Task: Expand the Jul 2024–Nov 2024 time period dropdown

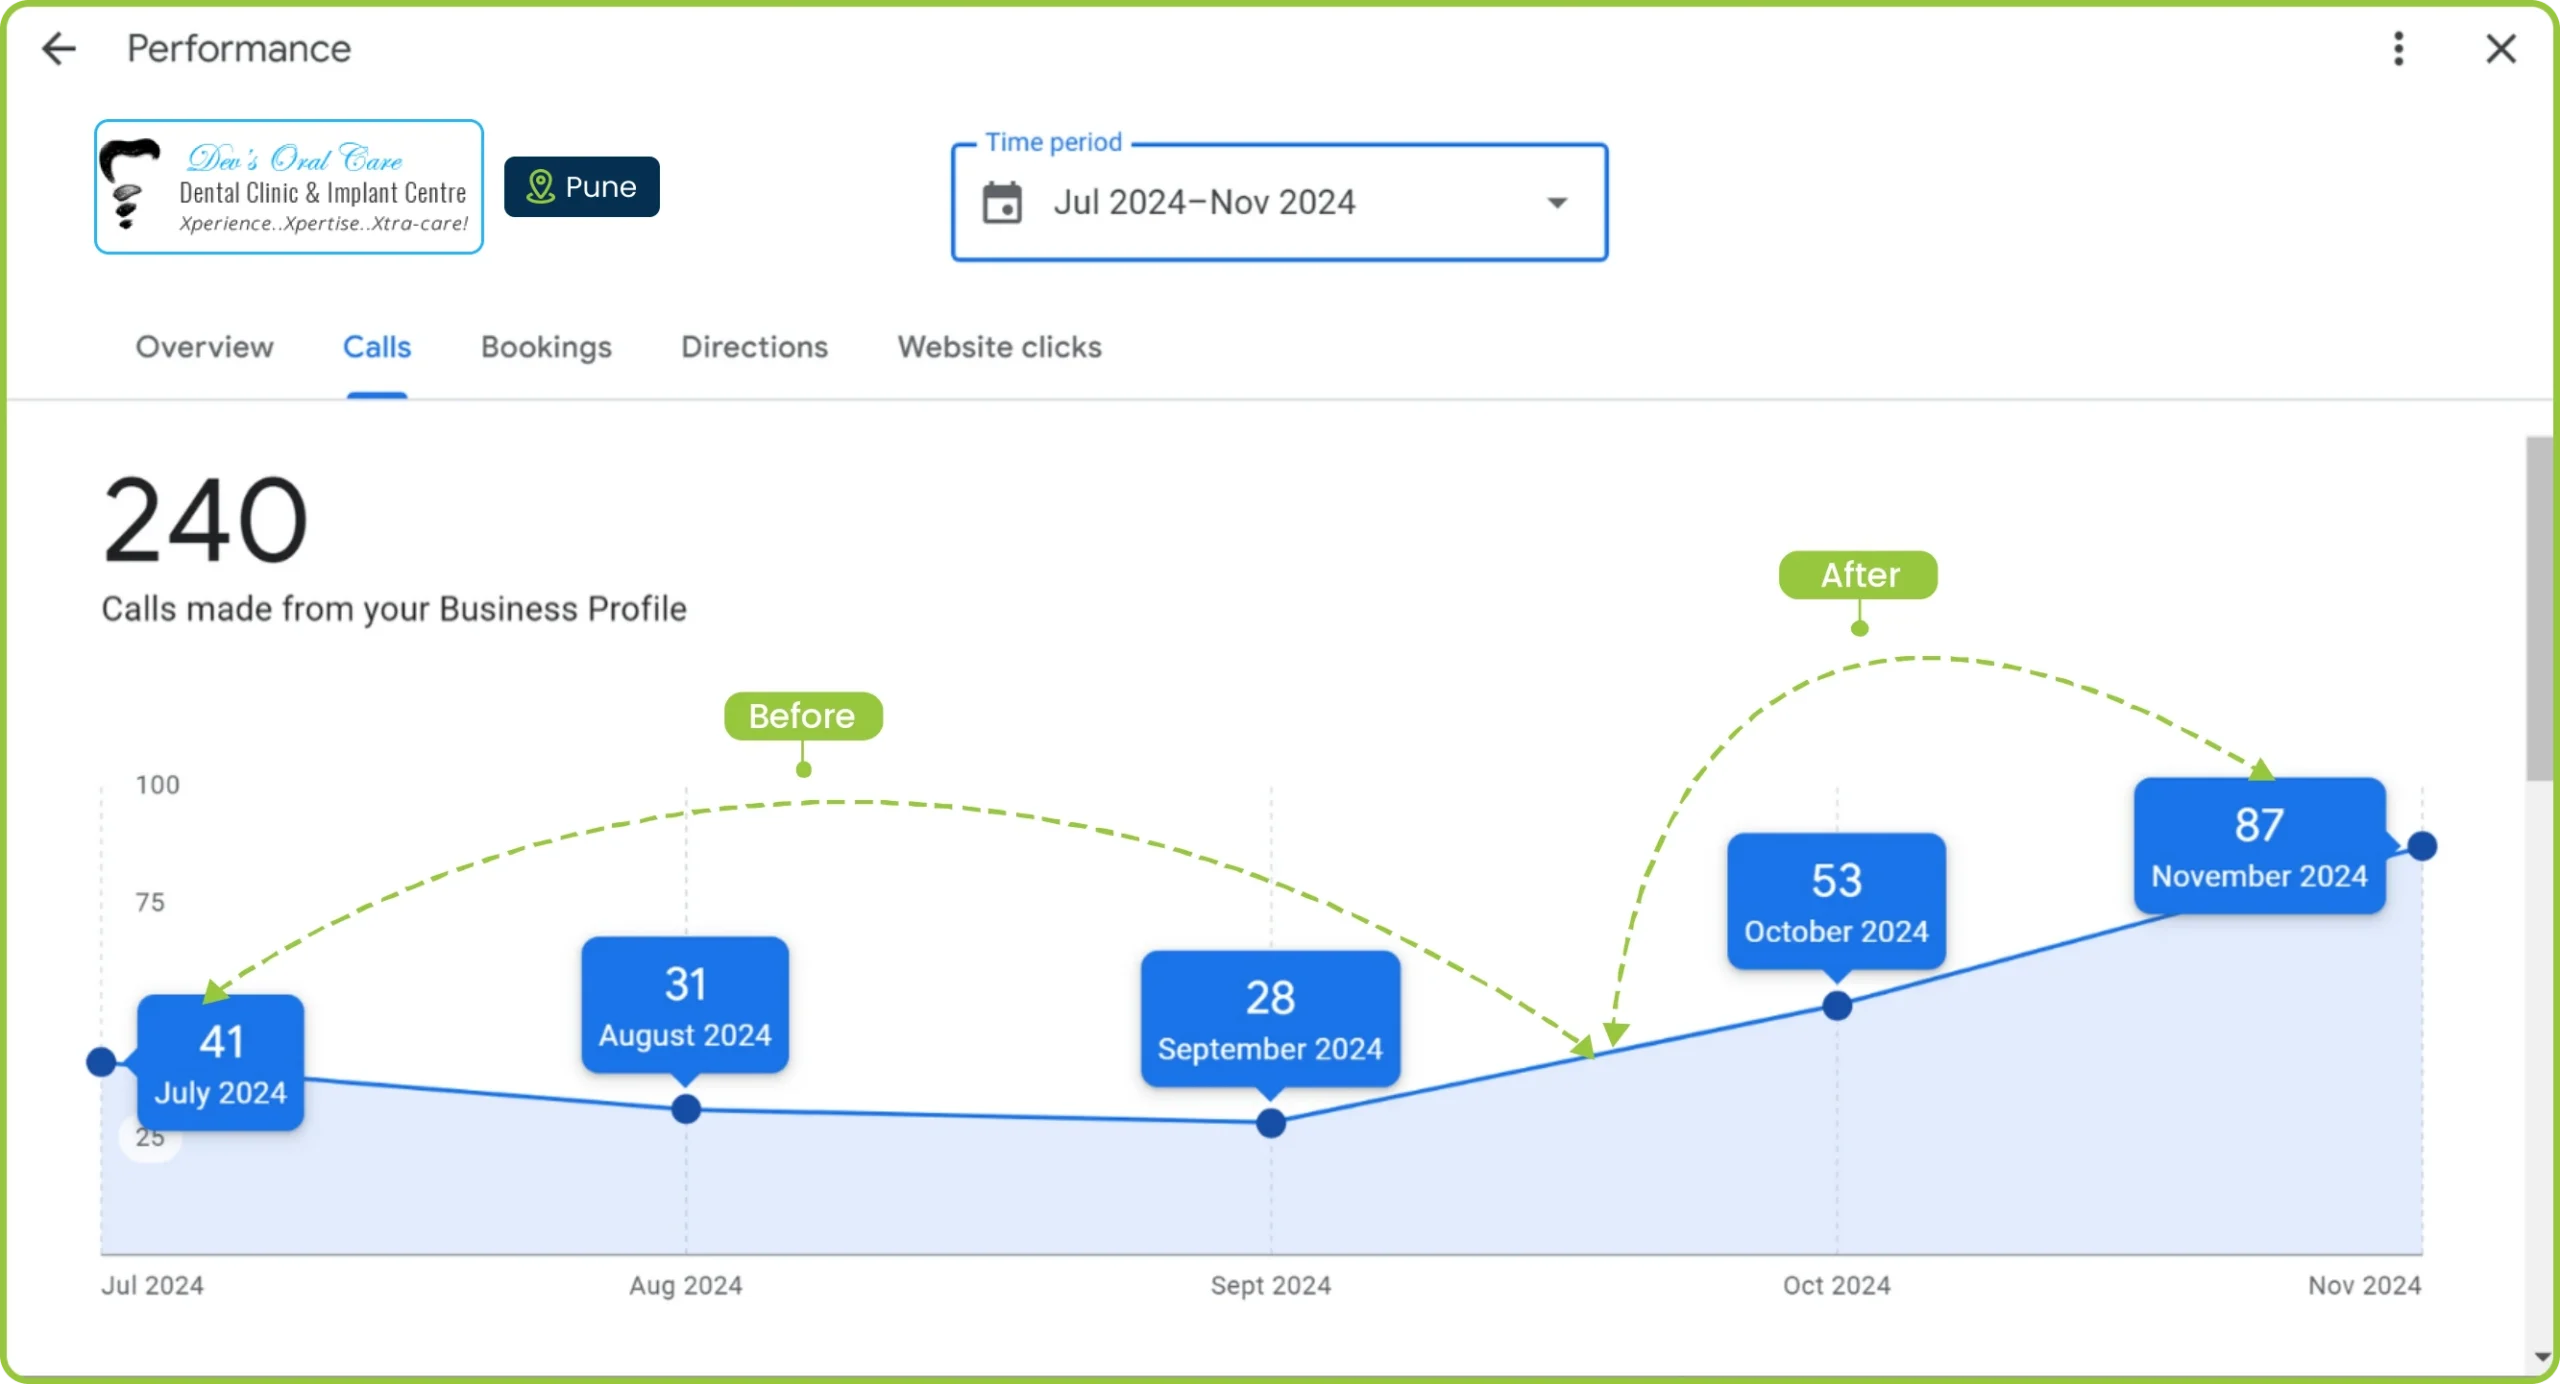Action: click(x=1553, y=203)
